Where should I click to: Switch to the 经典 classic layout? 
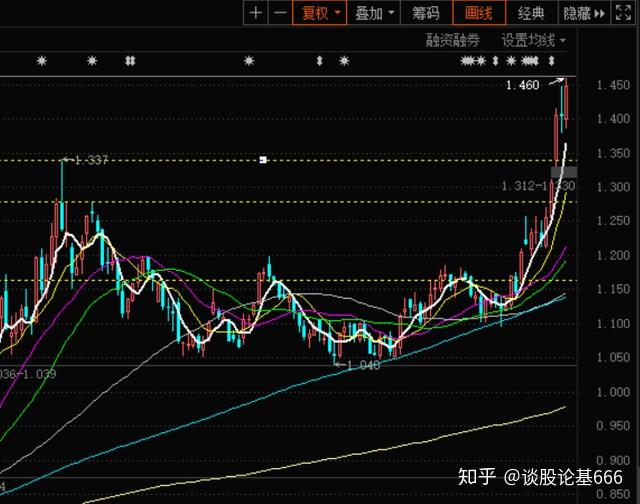click(532, 13)
